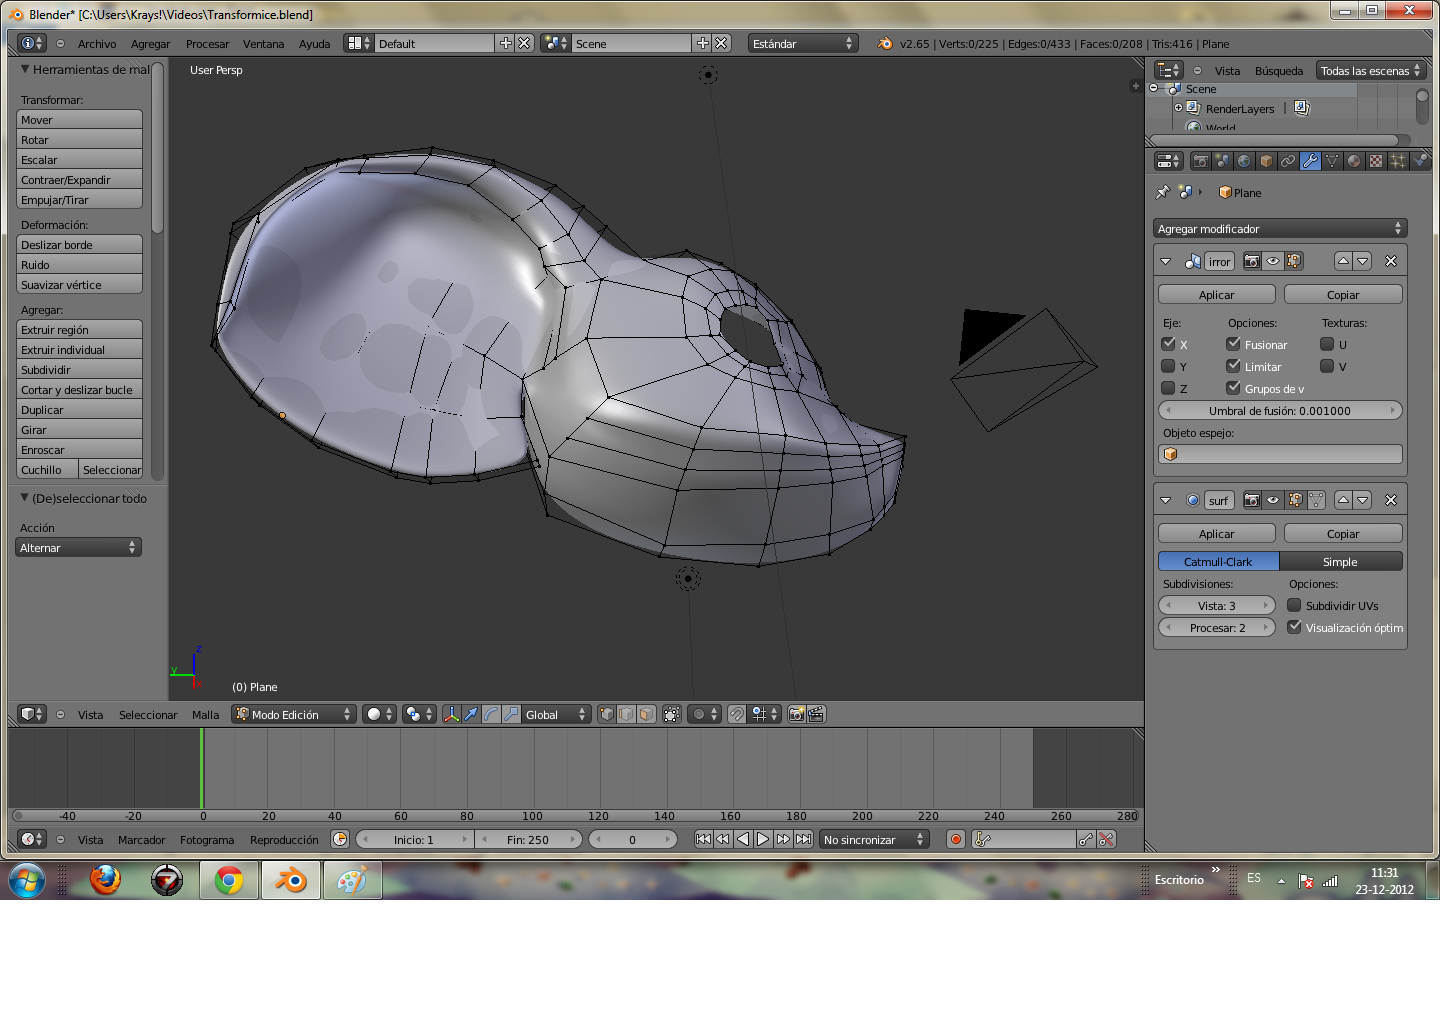Open the Archivo menu

[97, 44]
